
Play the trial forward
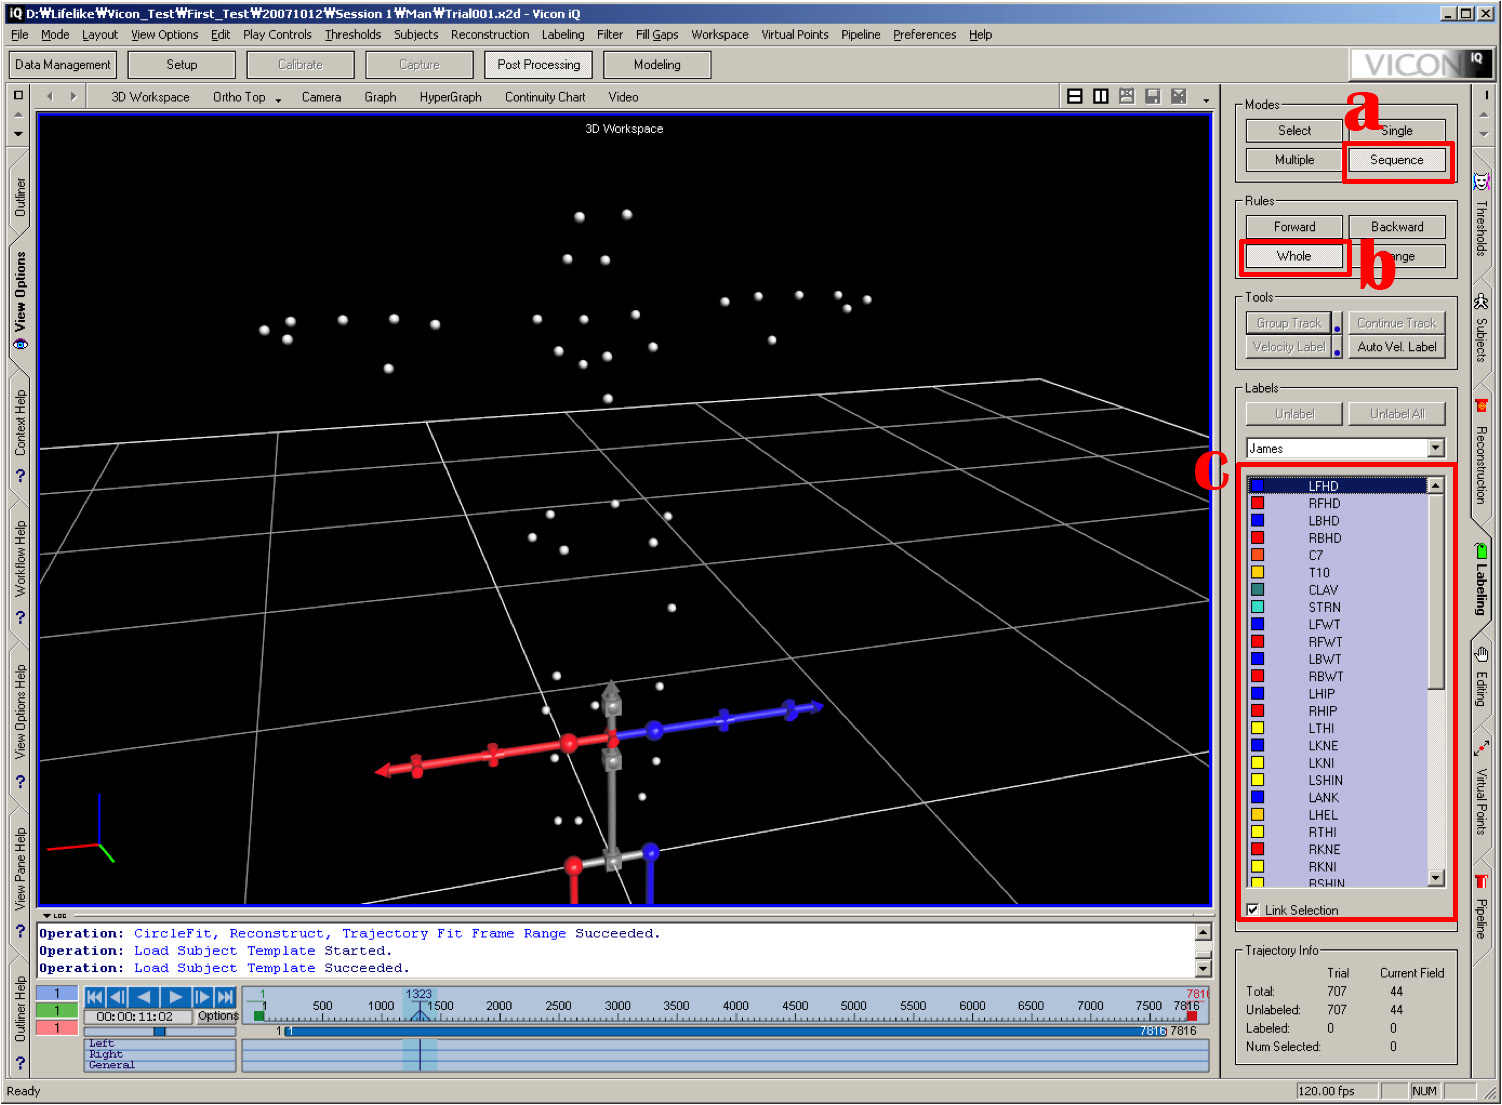(x=175, y=997)
